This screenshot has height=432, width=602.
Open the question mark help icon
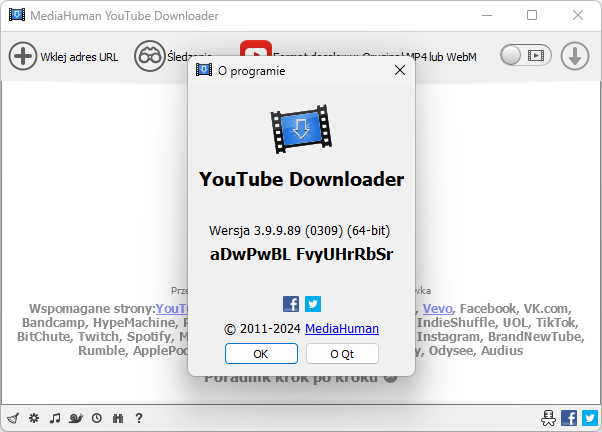click(139, 418)
